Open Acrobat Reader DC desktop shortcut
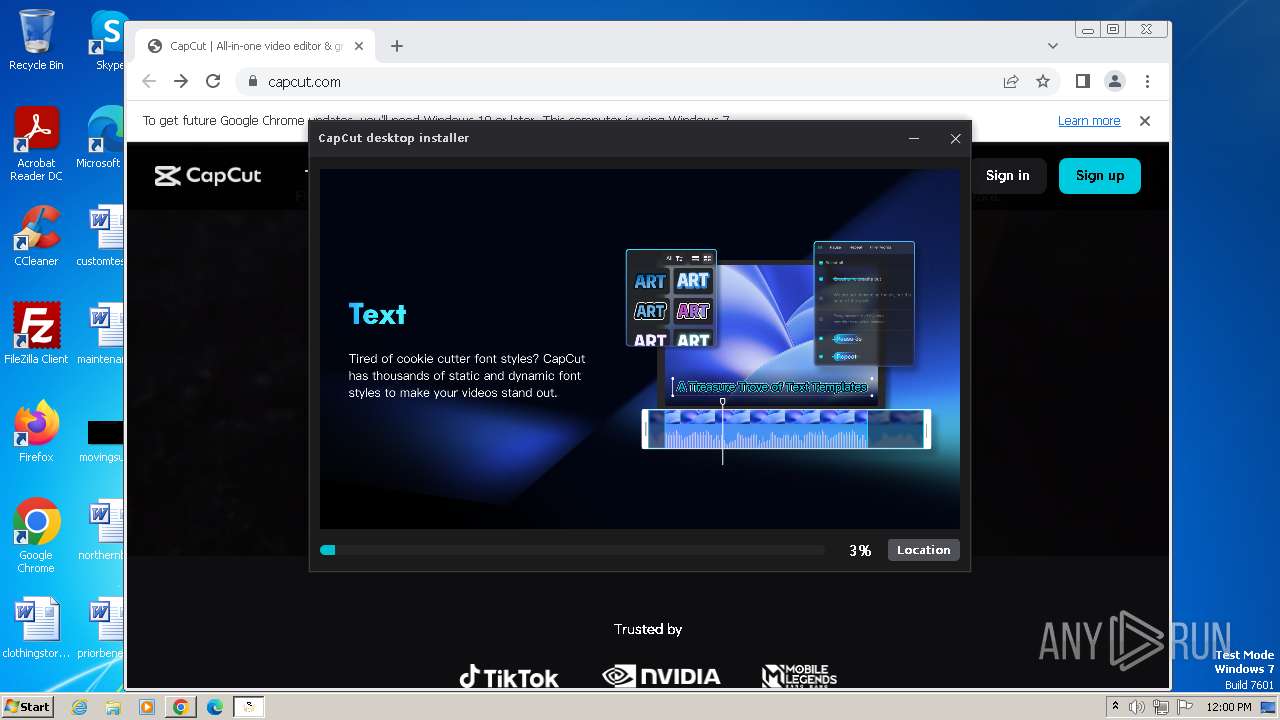 (36, 144)
